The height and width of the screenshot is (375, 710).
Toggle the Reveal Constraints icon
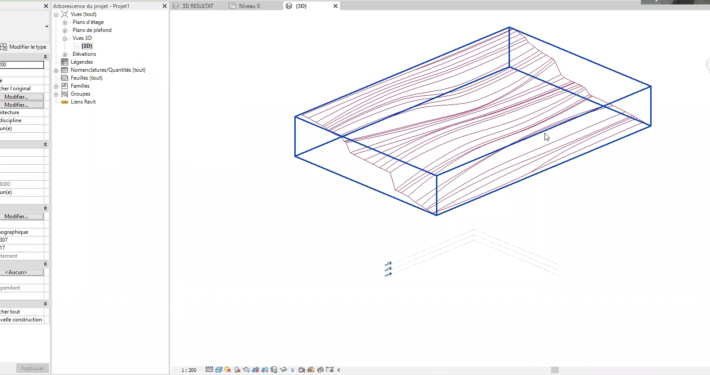click(329, 370)
